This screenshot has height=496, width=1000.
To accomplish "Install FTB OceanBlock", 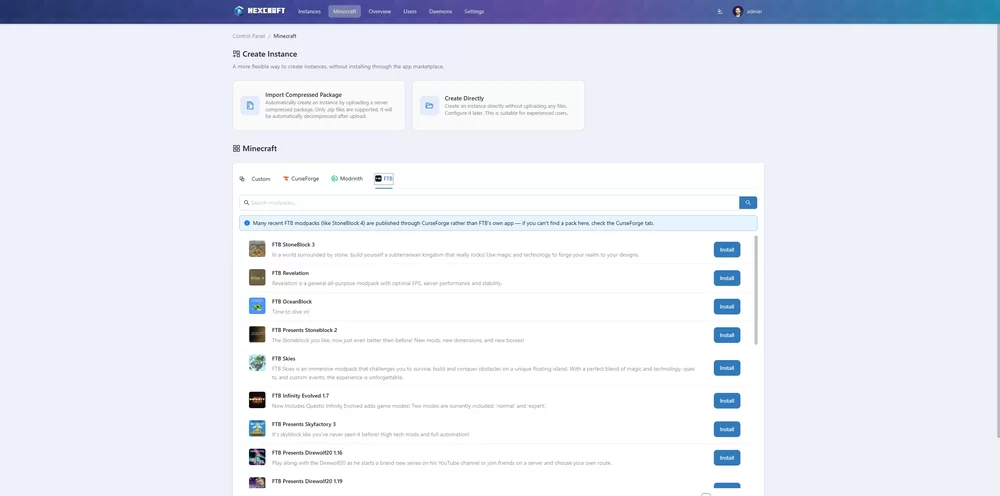I will tap(727, 307).
